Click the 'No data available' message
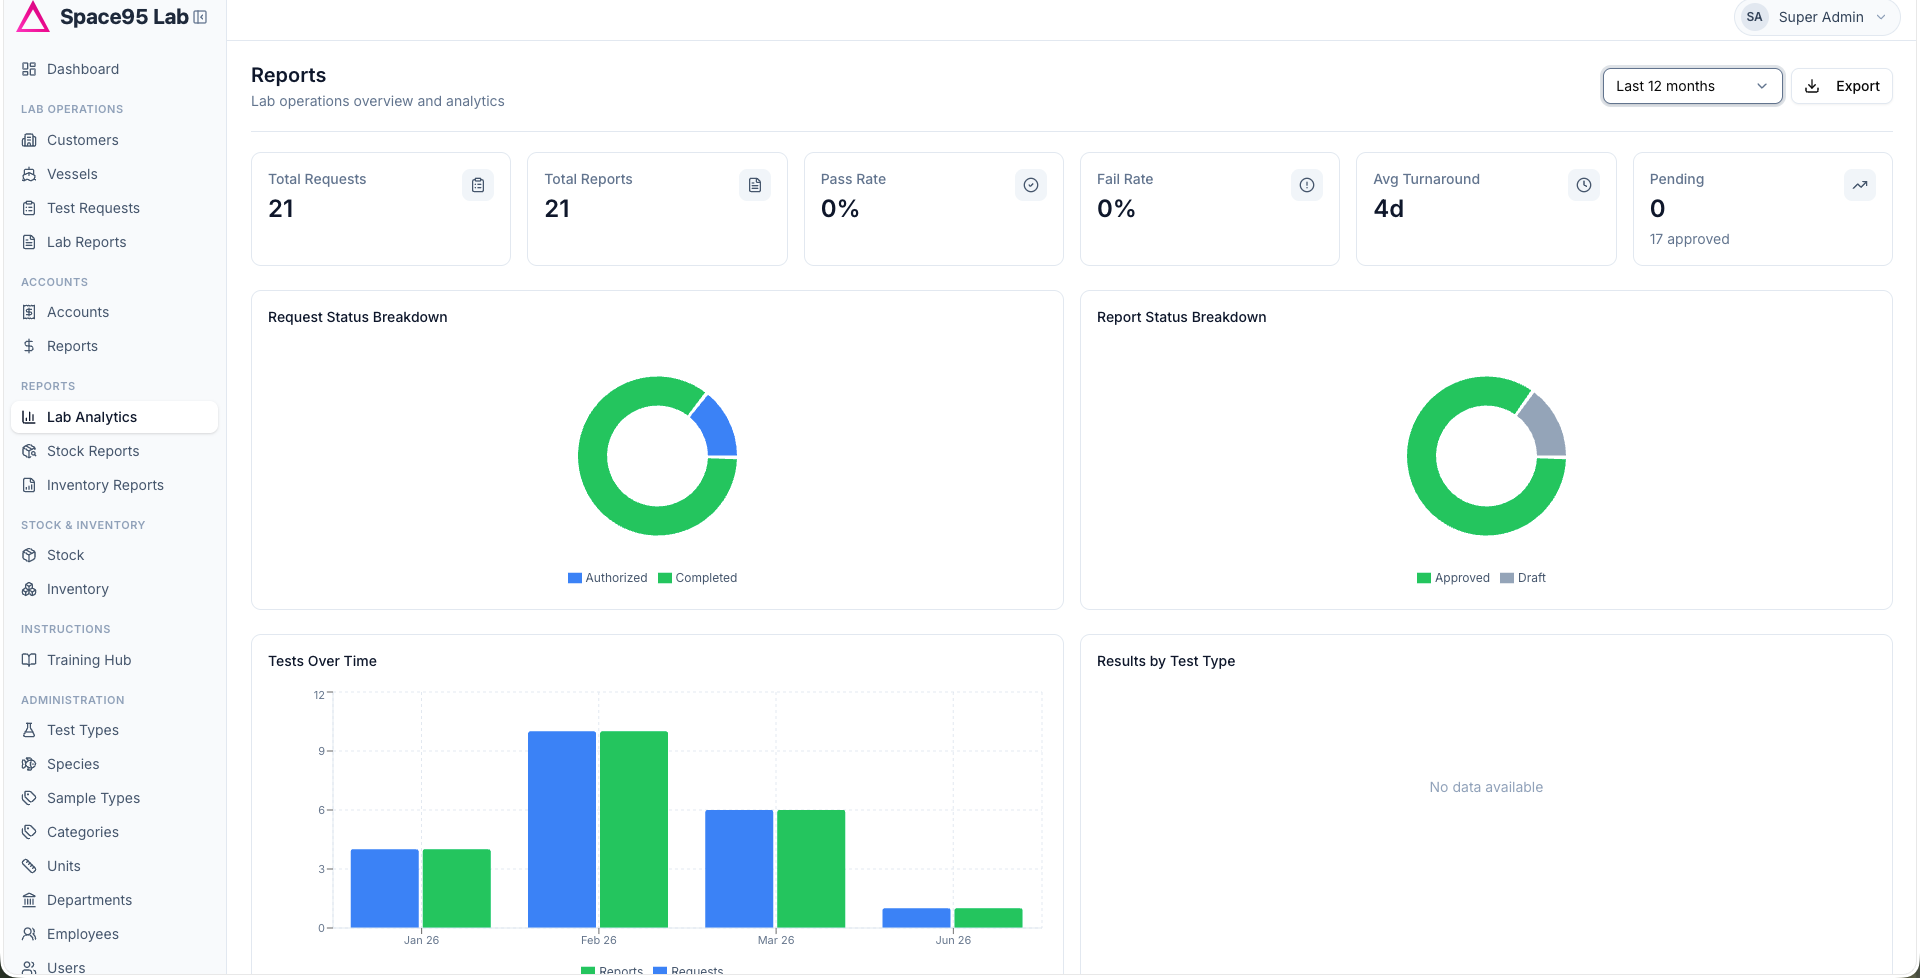This screenshot has width=1920, height=978. coord(1486,787)
